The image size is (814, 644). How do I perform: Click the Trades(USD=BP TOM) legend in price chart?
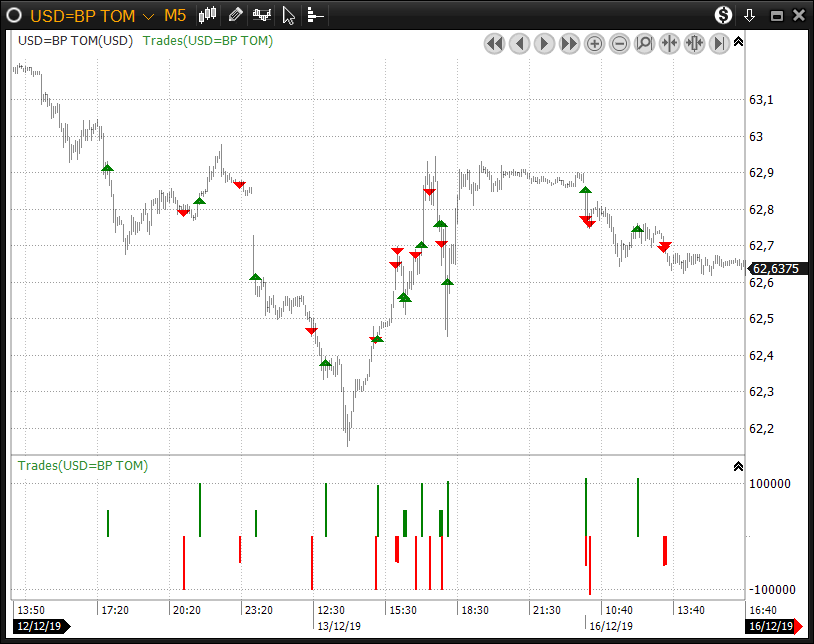208,41
